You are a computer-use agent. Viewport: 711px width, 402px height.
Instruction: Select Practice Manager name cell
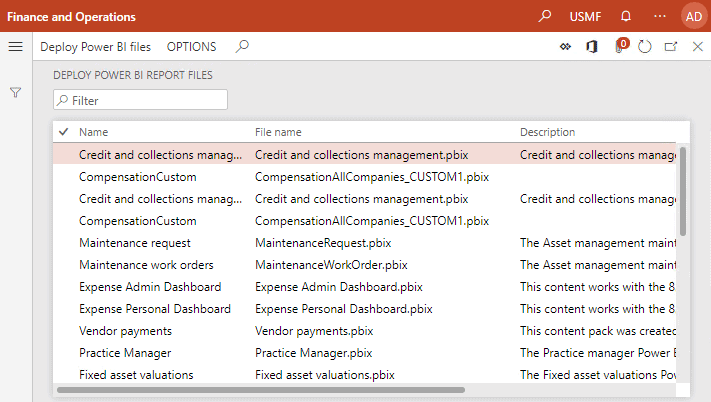point(125,353)
